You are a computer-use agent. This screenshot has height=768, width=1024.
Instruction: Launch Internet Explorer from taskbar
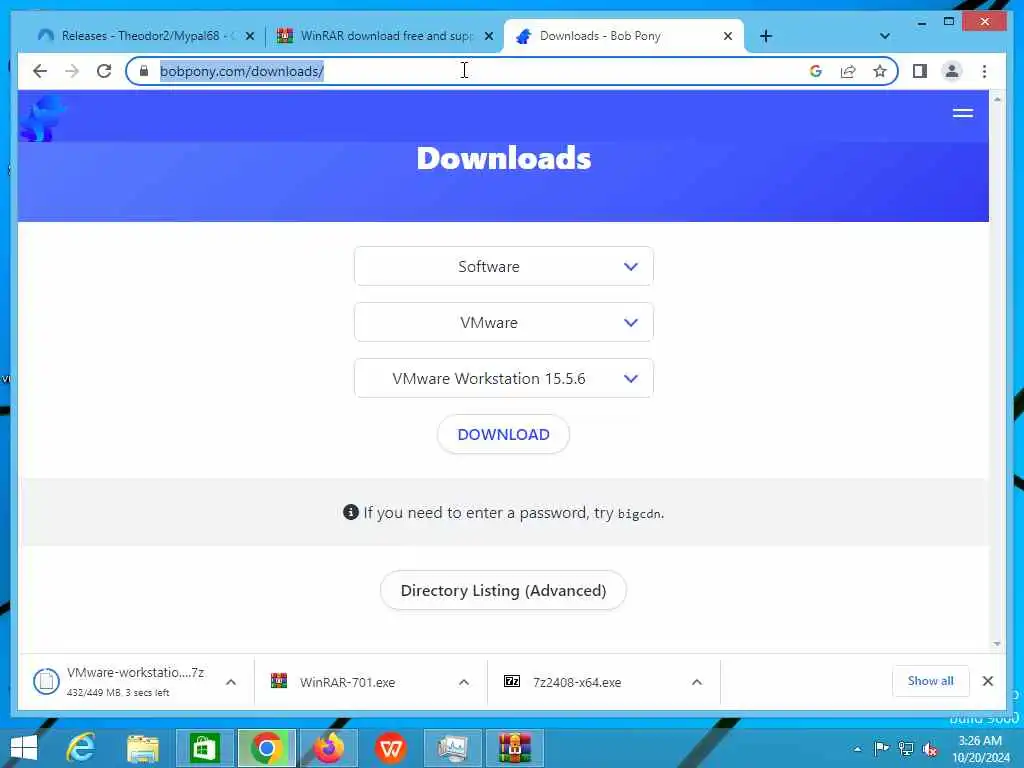point(81,748)
